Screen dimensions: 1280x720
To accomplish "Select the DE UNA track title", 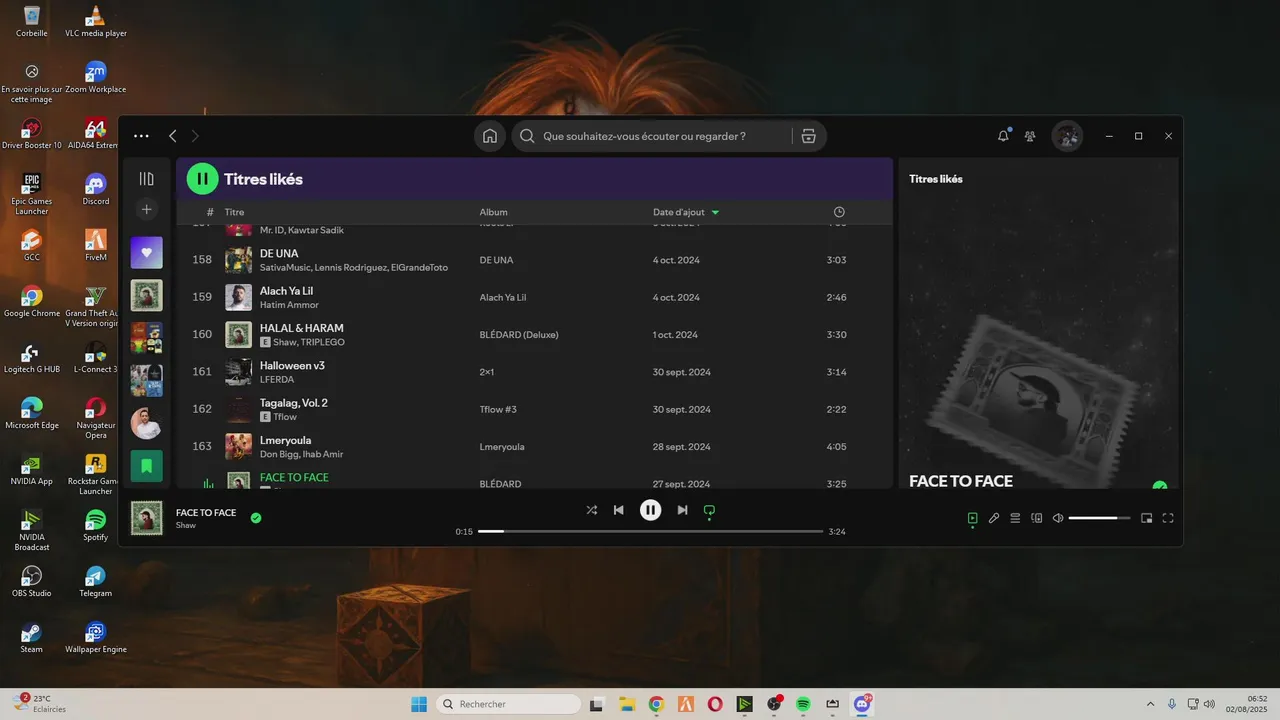I will click(x=279, y=254).
